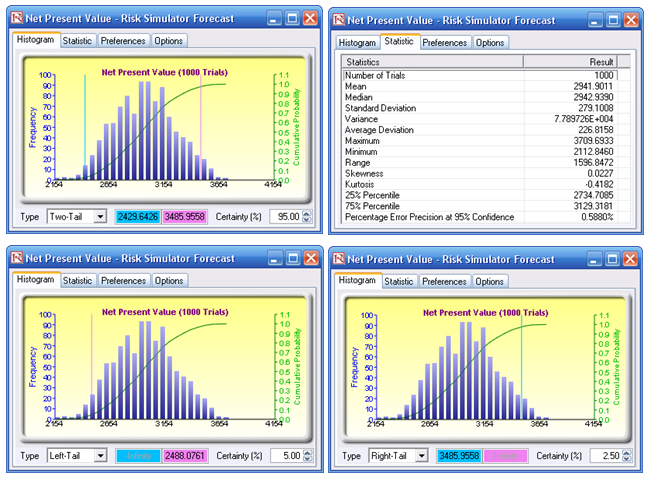Minimize the Two-Tail forecast window

point(274,18)
